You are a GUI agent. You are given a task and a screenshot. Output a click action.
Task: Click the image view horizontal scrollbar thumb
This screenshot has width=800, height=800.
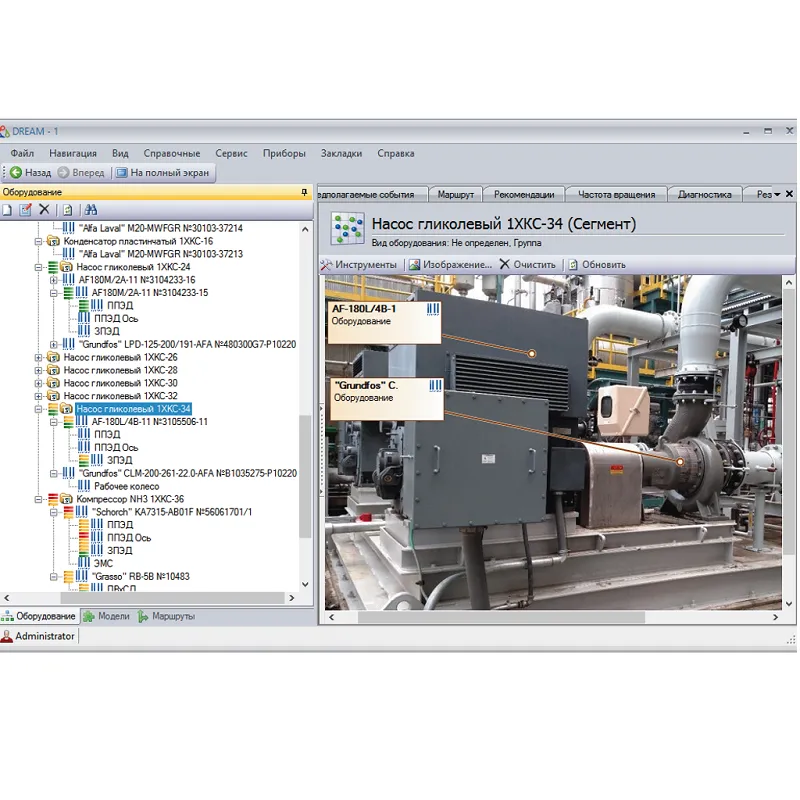pyautogui.click(x=501, y=617)
